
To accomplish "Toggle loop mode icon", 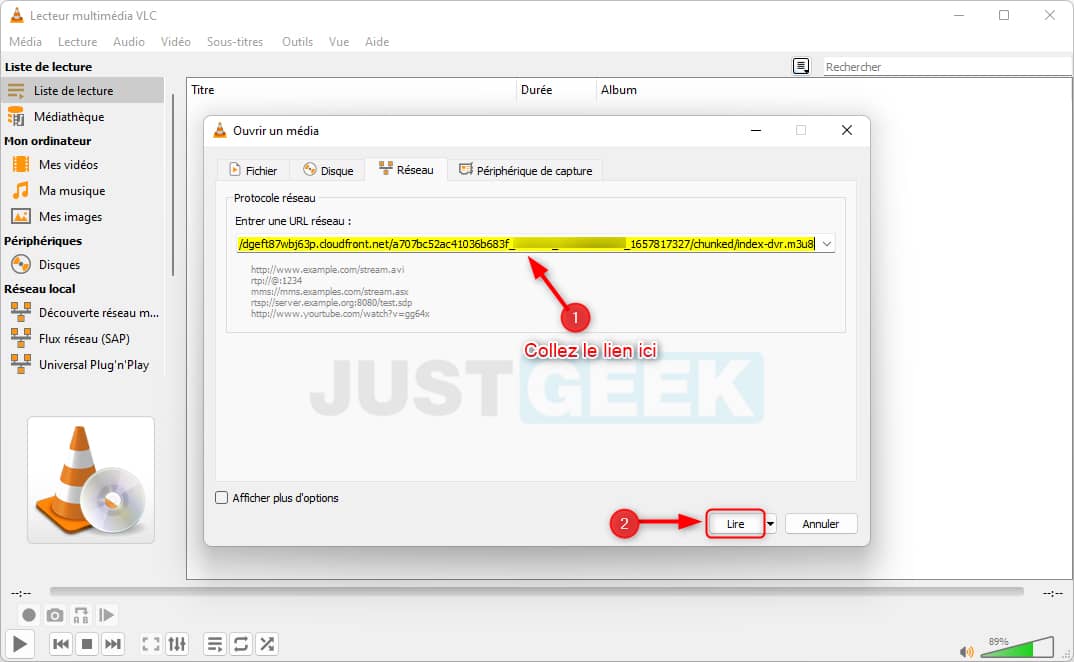I will pyautogui.click(x=241, y=644).
